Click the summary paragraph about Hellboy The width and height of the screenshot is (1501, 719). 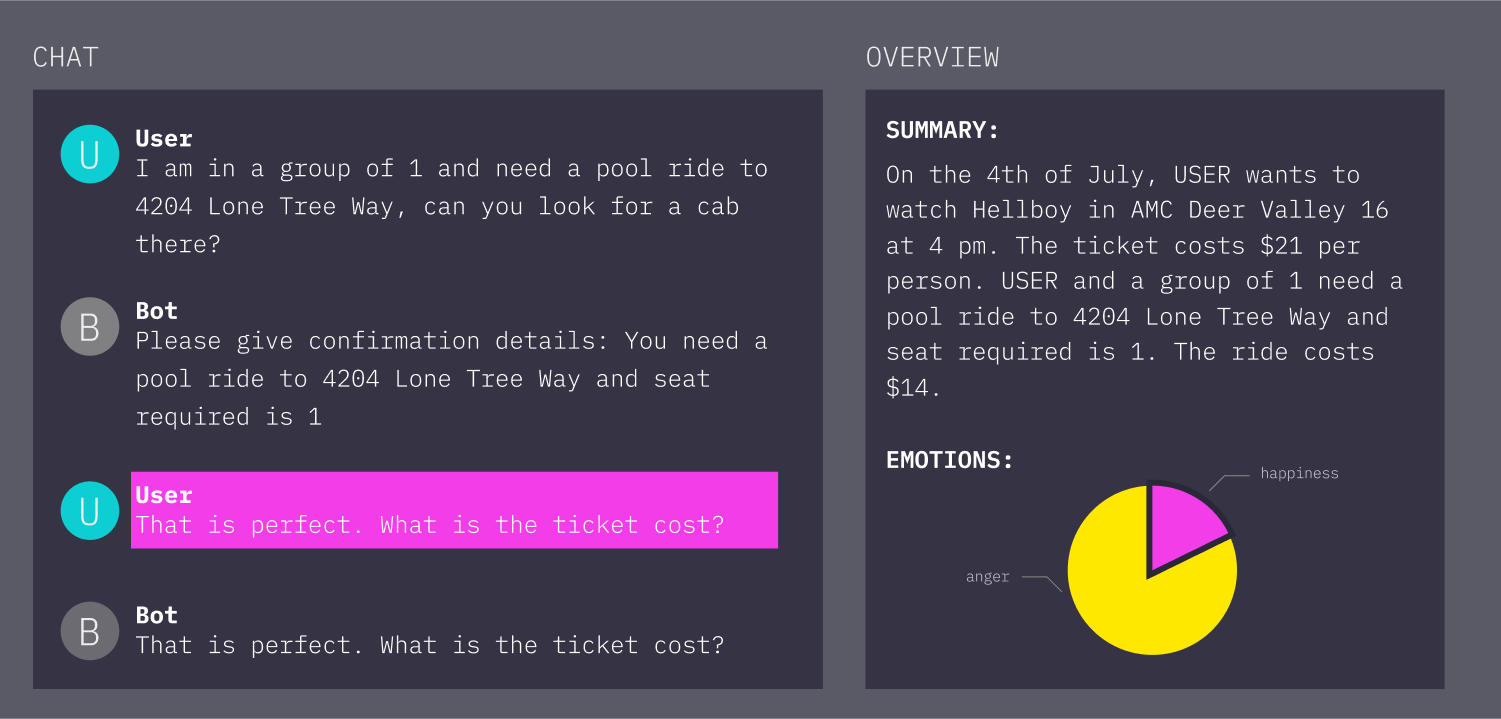1144,281
